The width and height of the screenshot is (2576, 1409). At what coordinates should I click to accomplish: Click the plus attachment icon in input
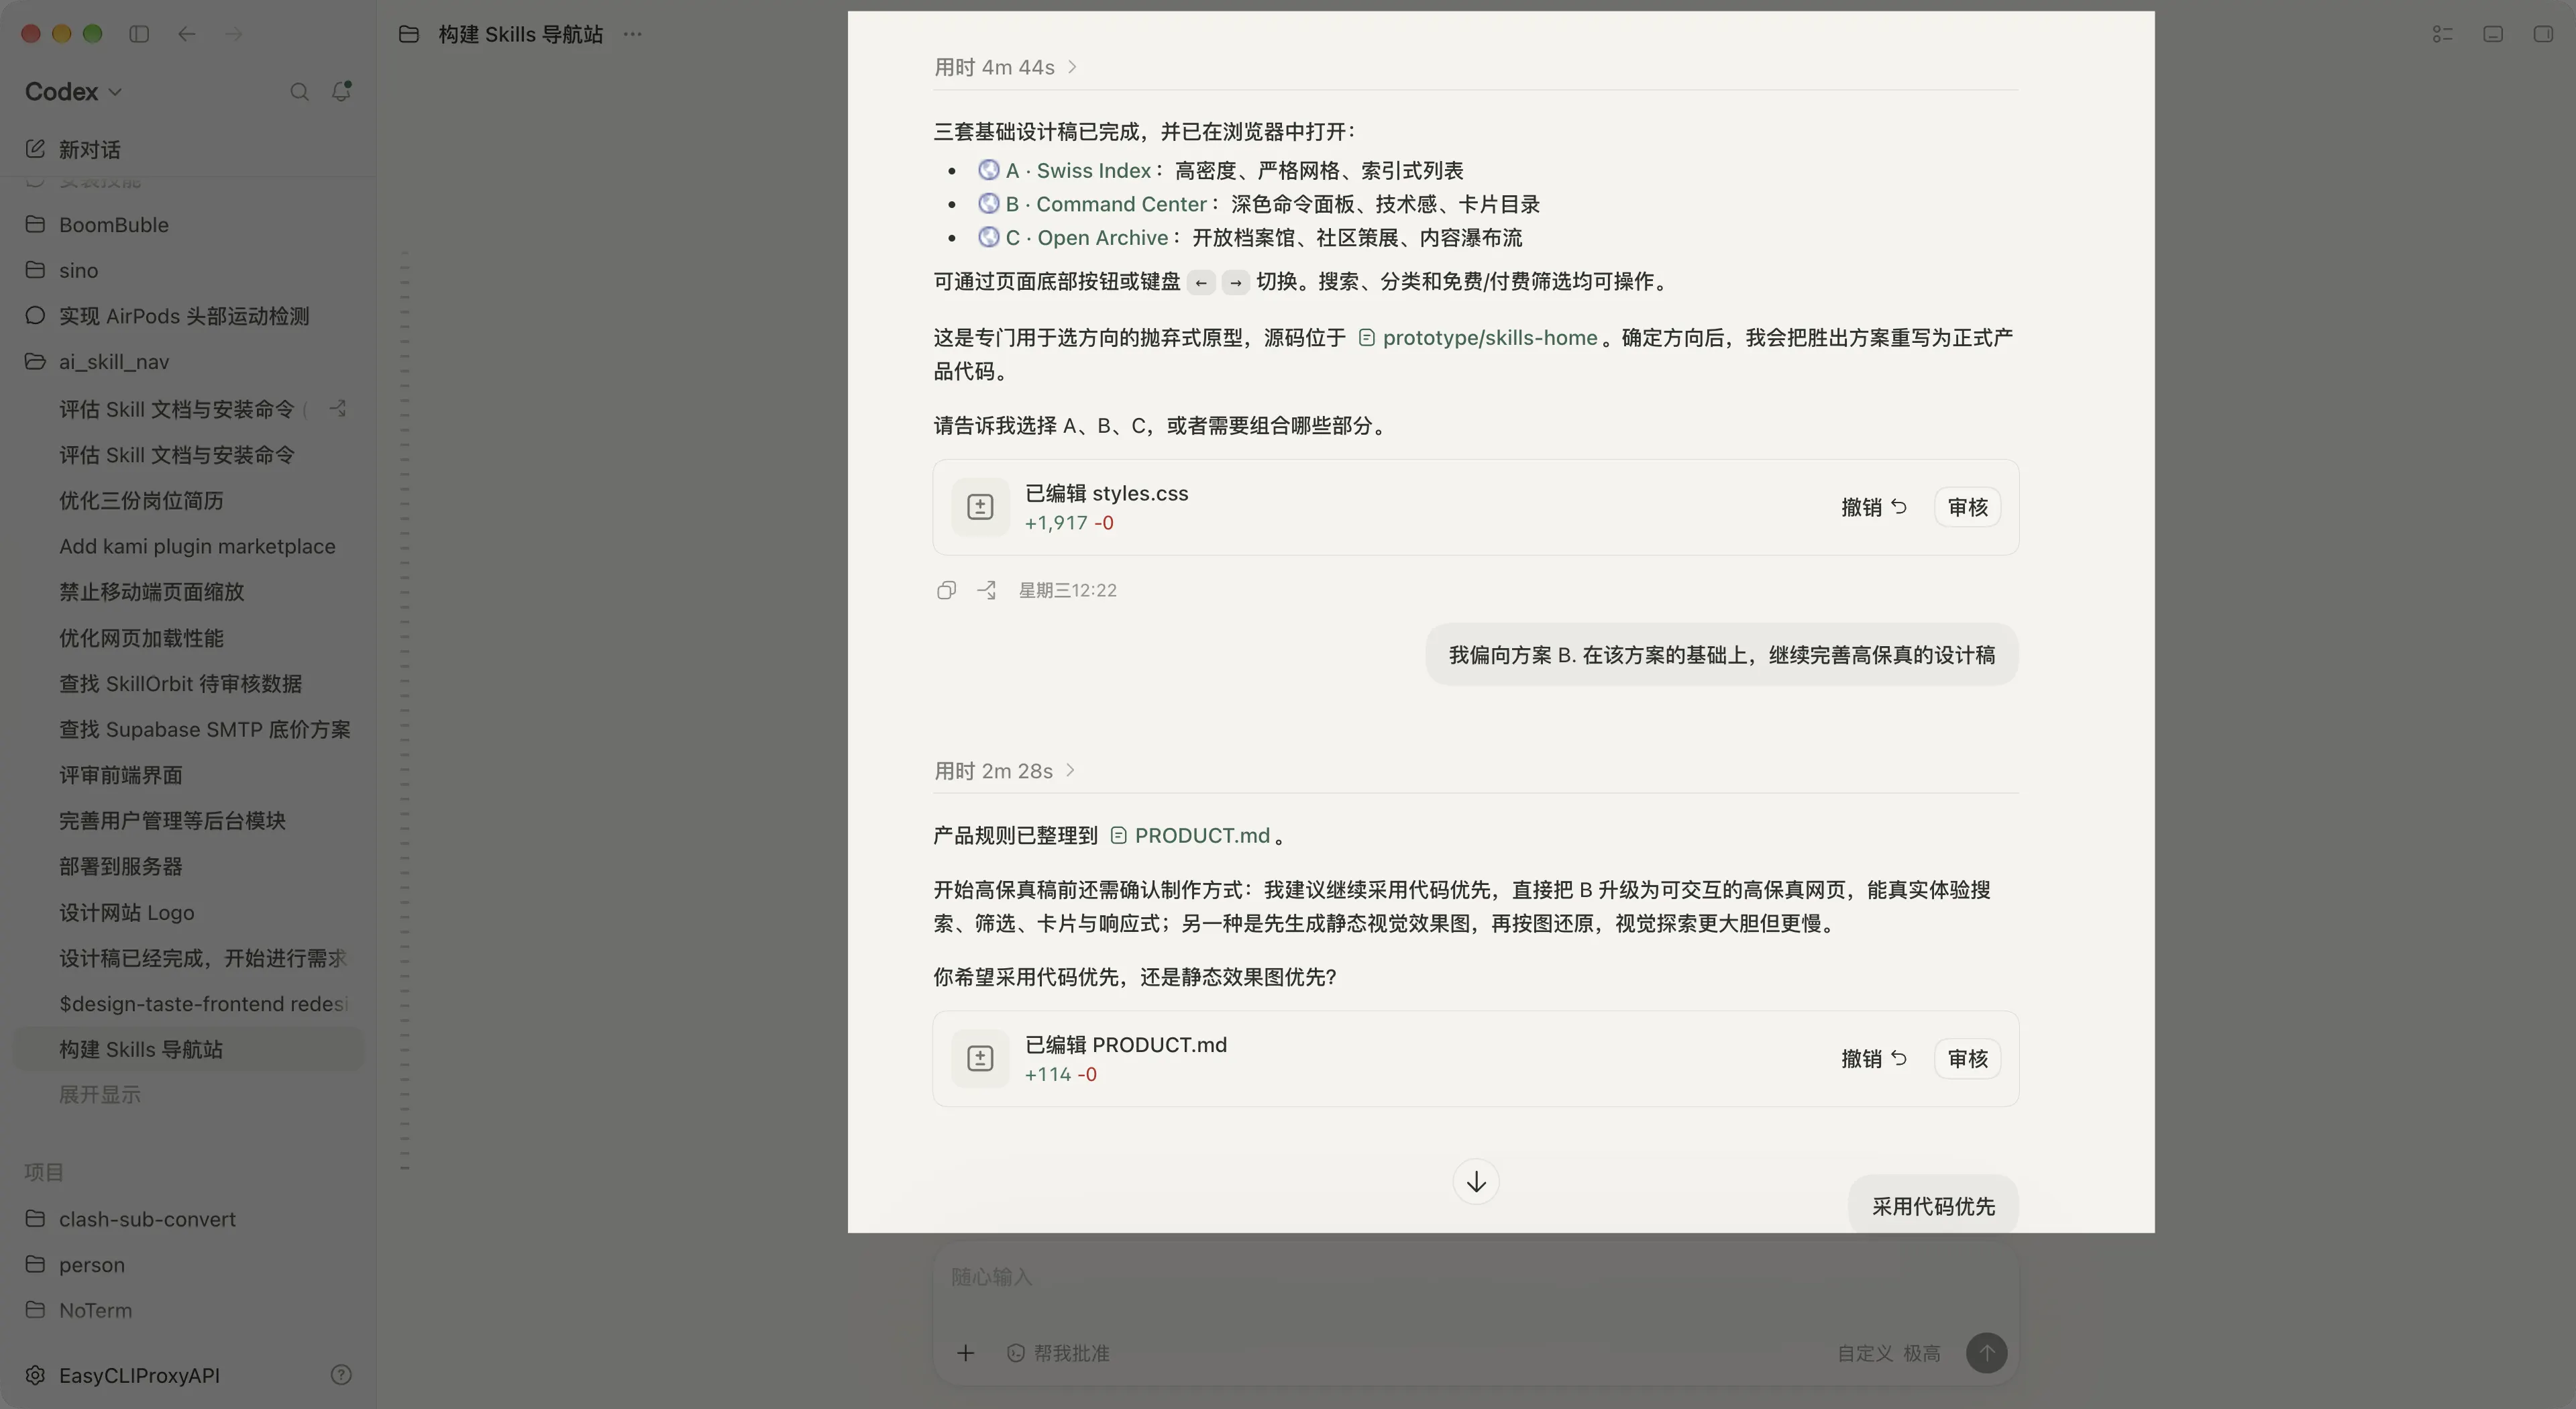[x=965, y=1353]
